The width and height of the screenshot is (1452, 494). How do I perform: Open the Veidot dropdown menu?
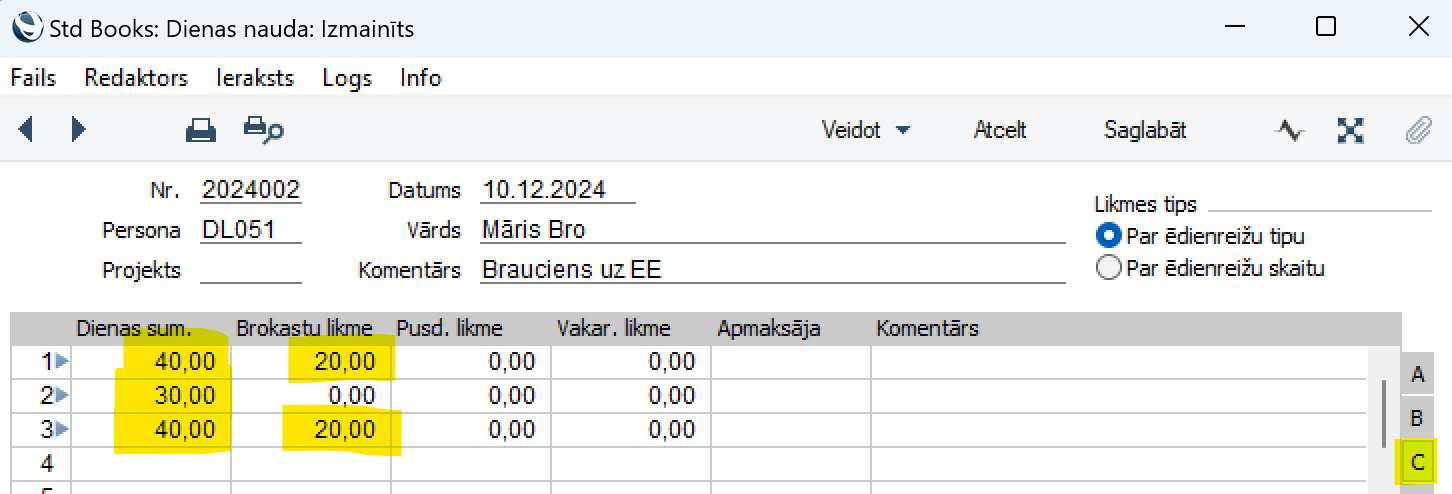pos(866,130)
